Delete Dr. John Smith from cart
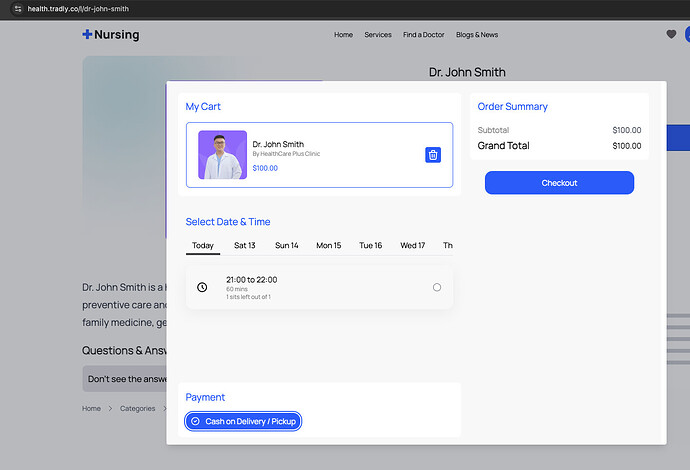The height and width of the screenshot is (470, 690). 433,154
